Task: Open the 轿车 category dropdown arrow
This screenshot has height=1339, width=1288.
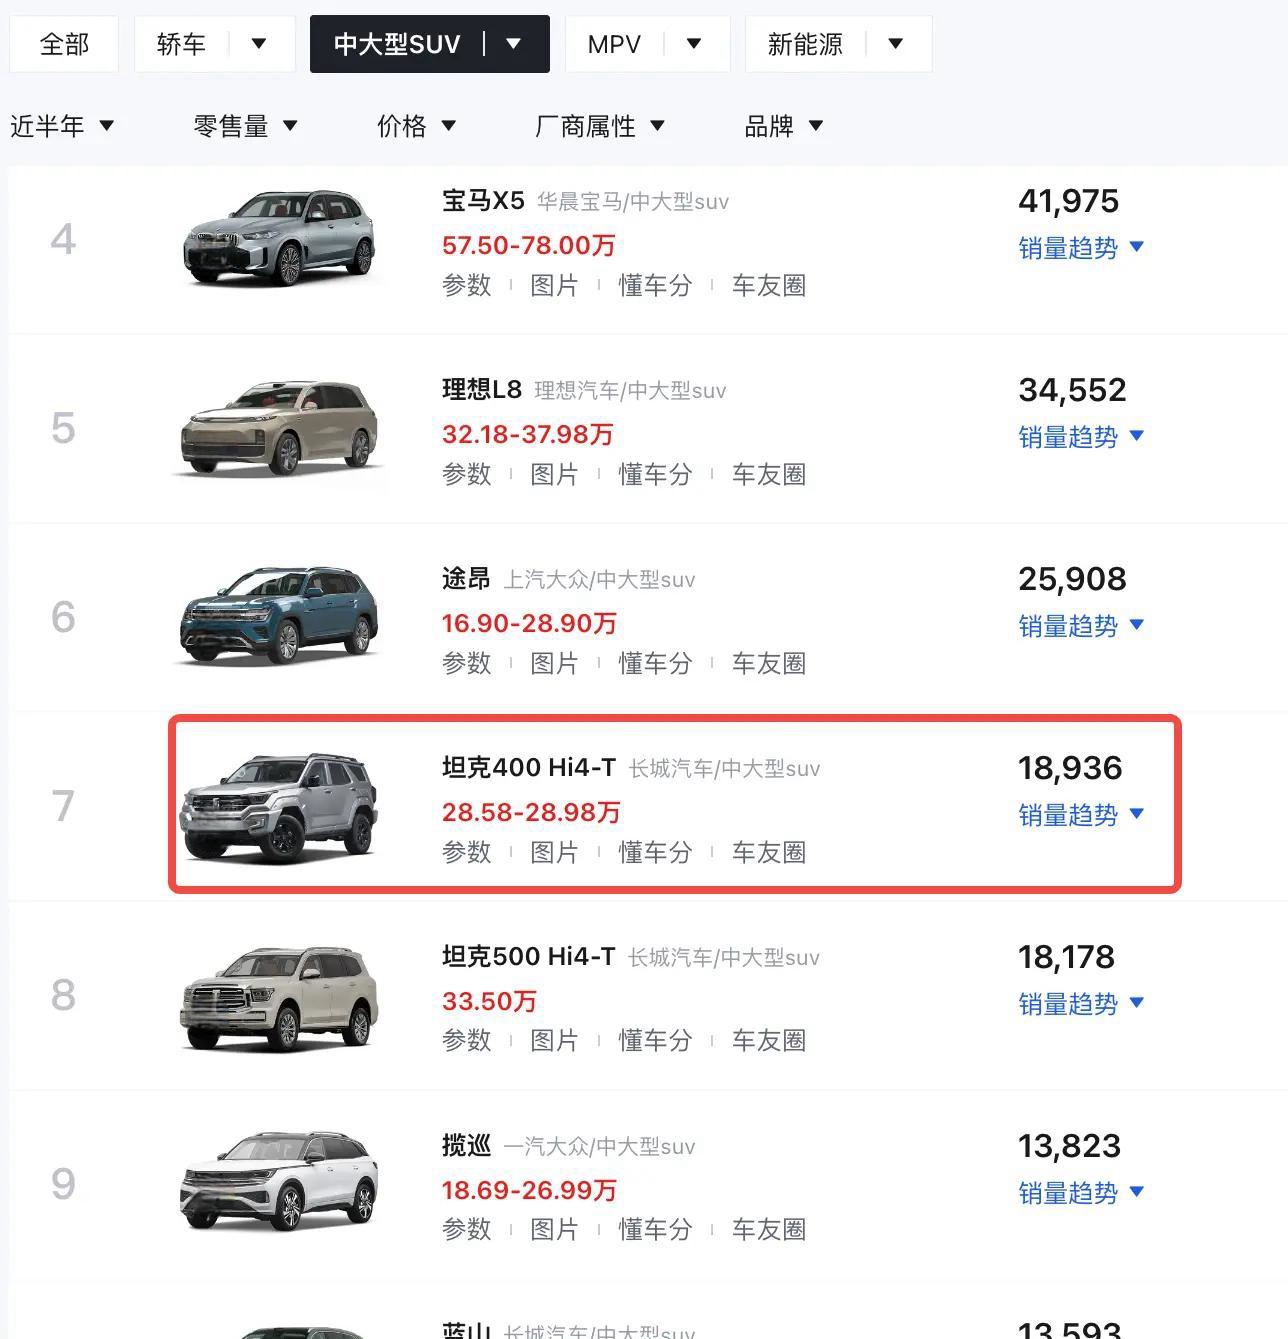Action: click(x=259, y=44)
